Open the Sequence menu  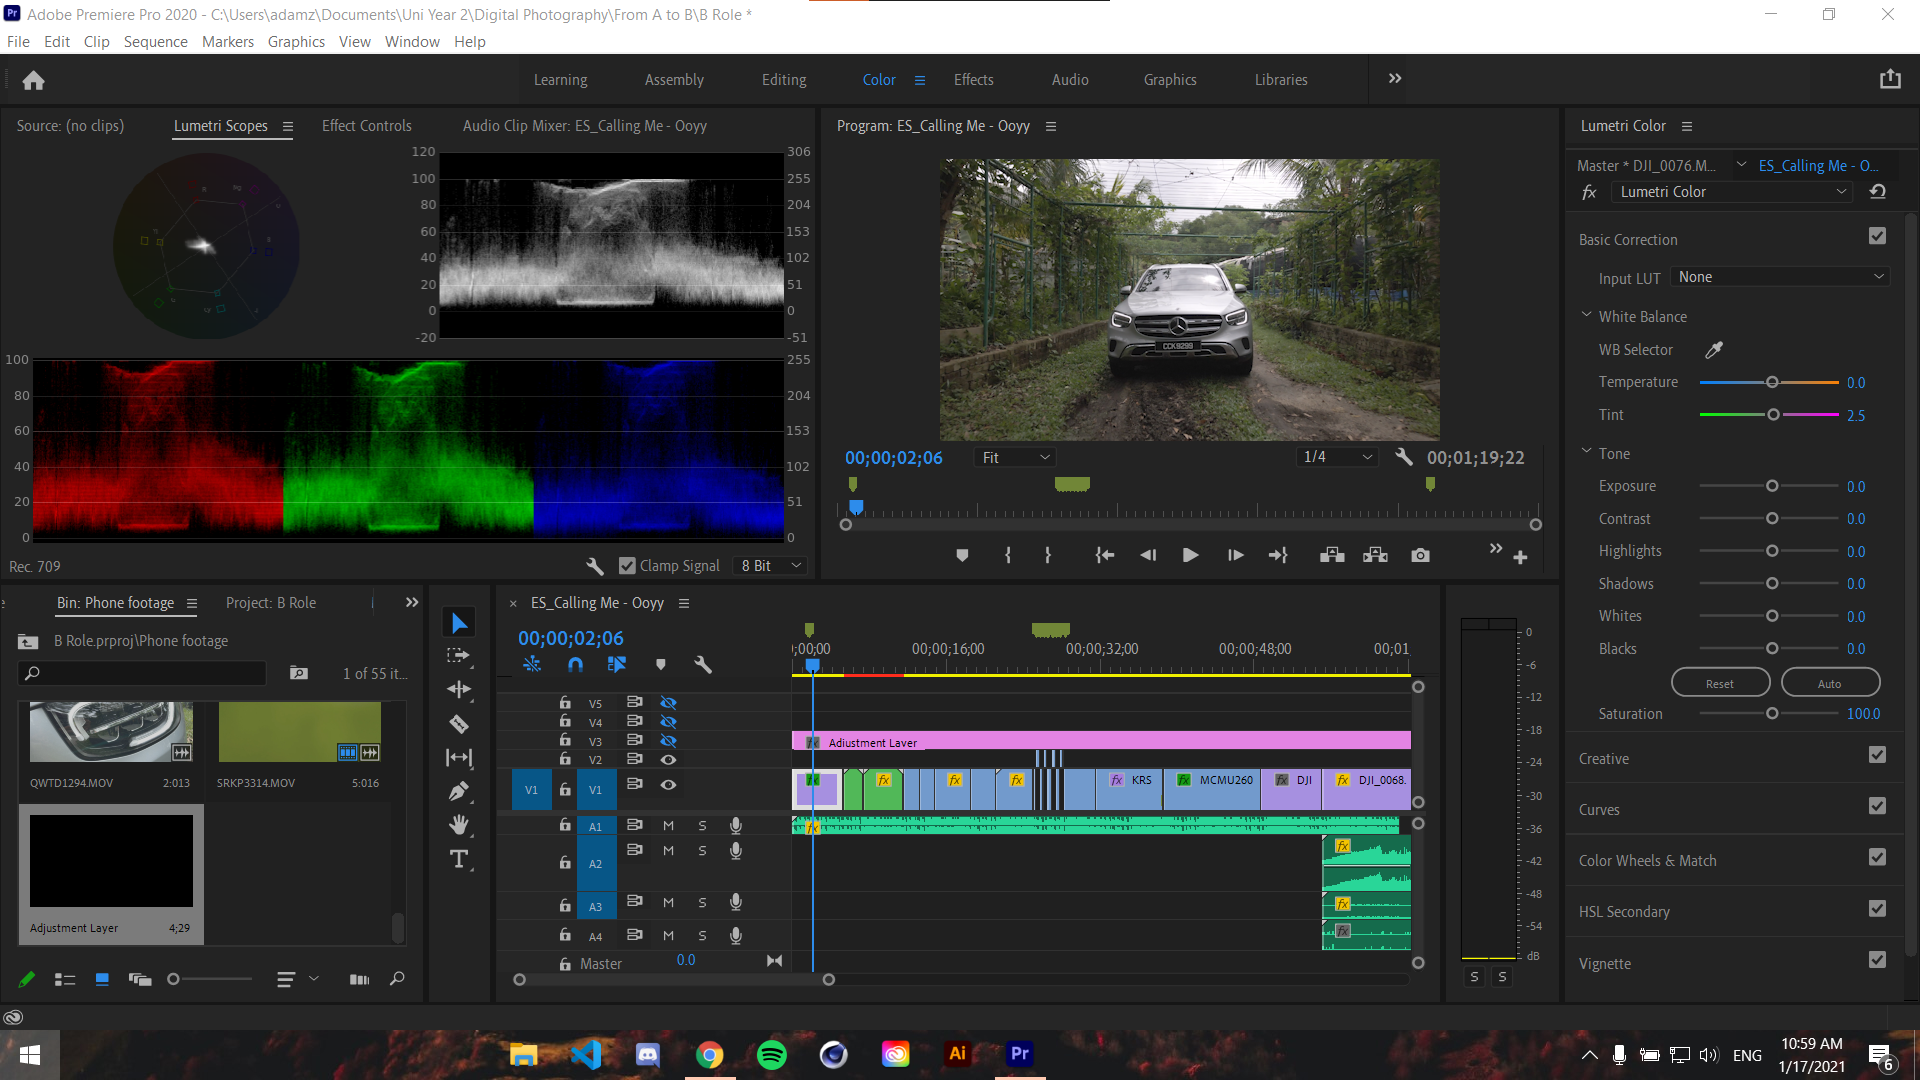(x=155, y=42)
